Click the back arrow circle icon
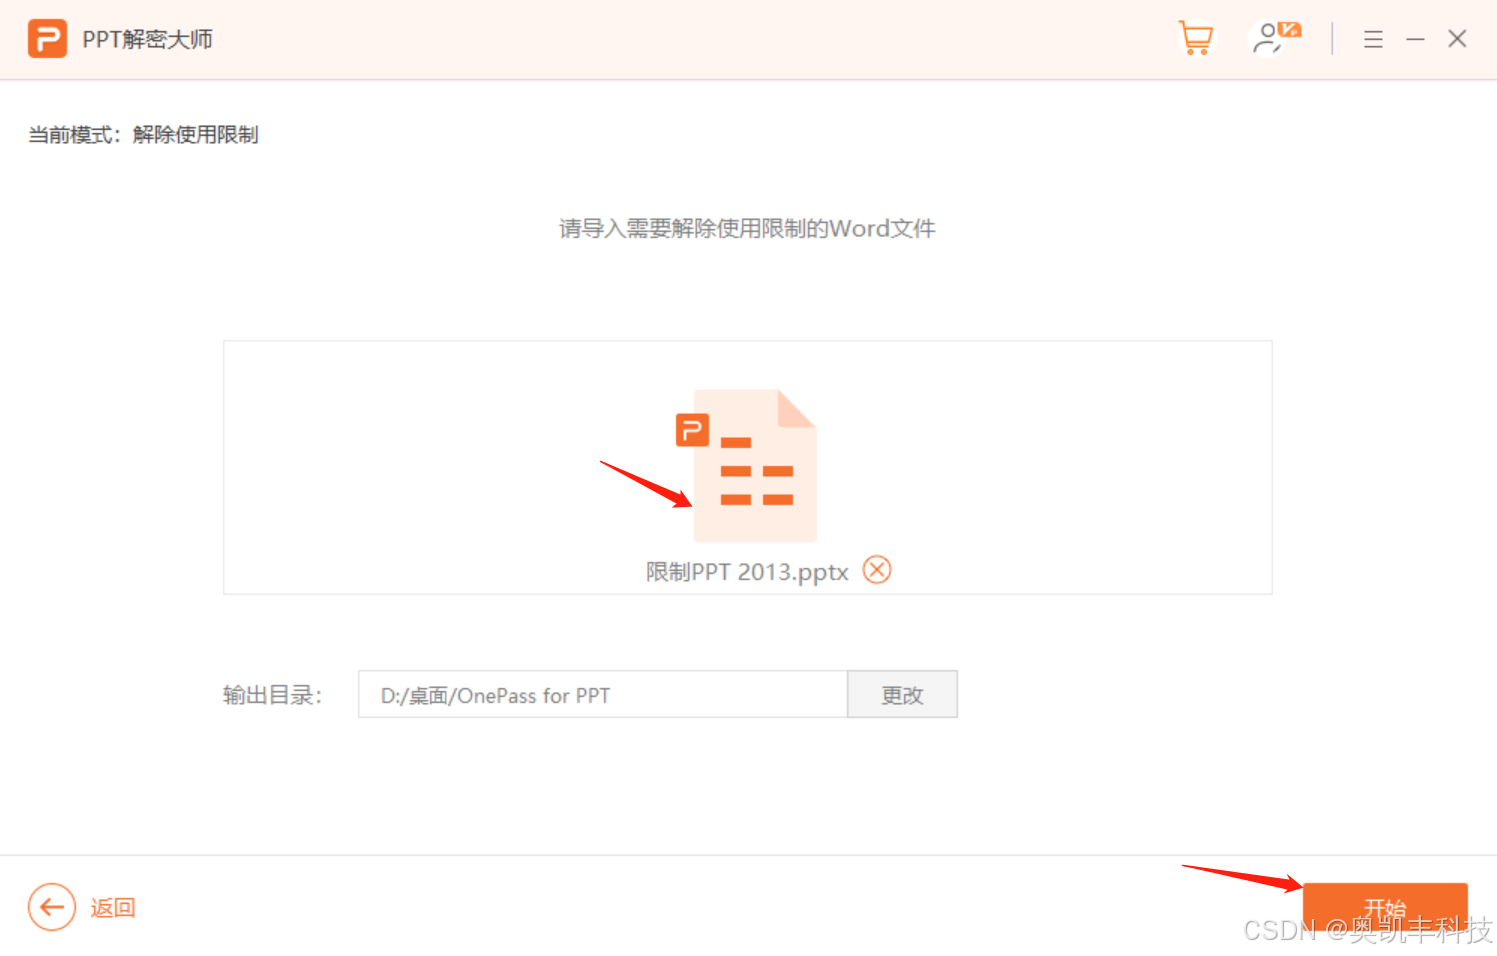 pyautogui.click(x=52, y=907)
